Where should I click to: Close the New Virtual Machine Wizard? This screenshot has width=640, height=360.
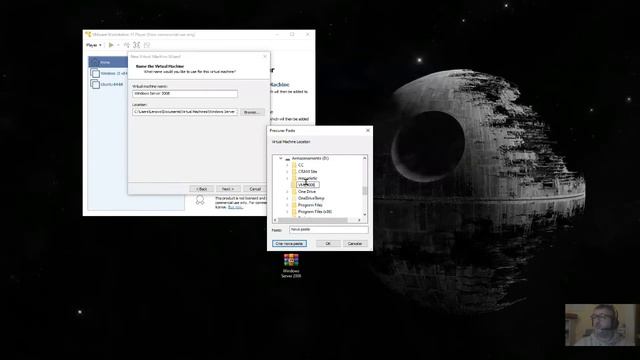coord(265,56)
